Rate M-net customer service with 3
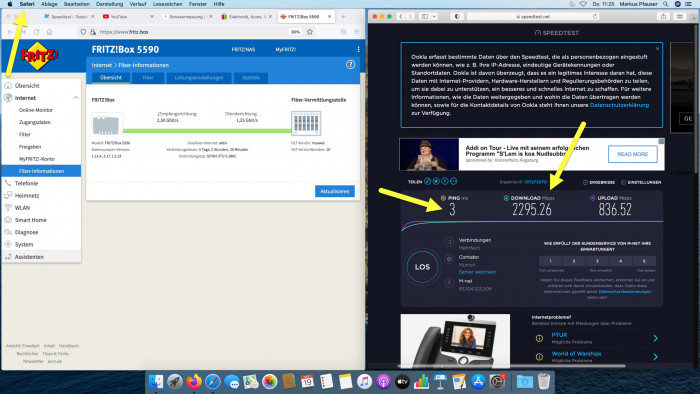 pyautogui.click(x=597, y=261)
